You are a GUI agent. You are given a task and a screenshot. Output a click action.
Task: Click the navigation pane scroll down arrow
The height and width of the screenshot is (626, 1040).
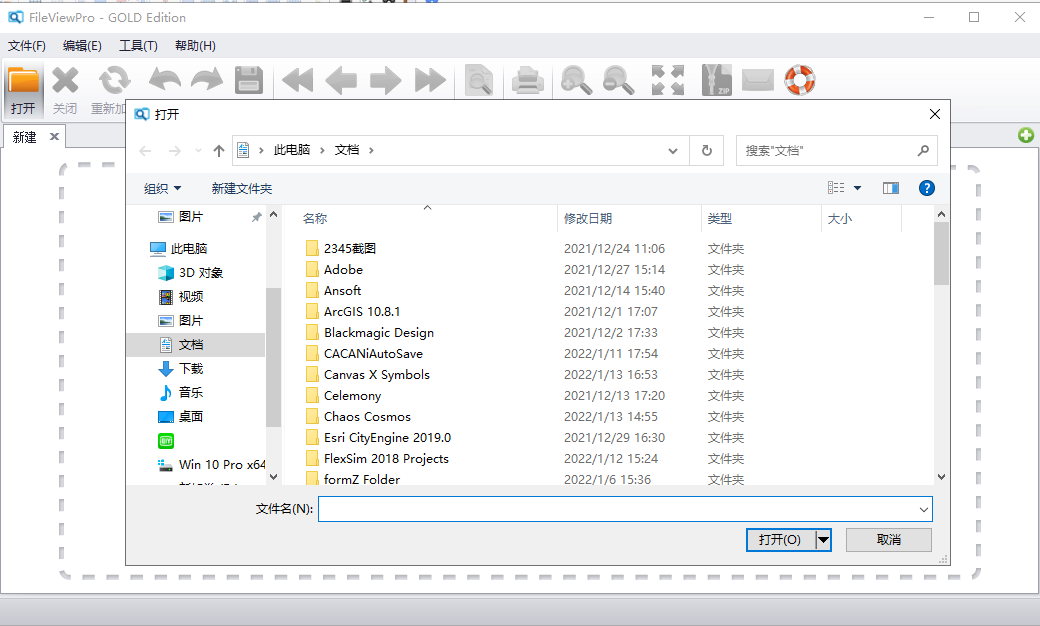coord(273,476)
